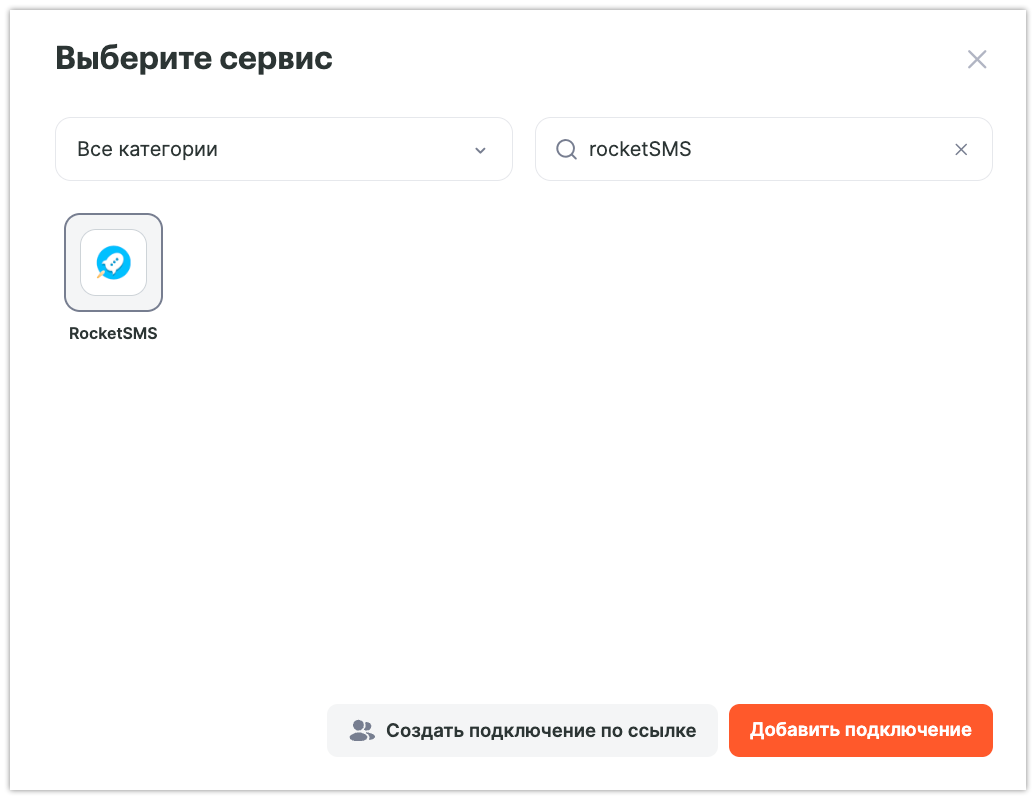Clear the rocketSMS search text

[961, 149]
